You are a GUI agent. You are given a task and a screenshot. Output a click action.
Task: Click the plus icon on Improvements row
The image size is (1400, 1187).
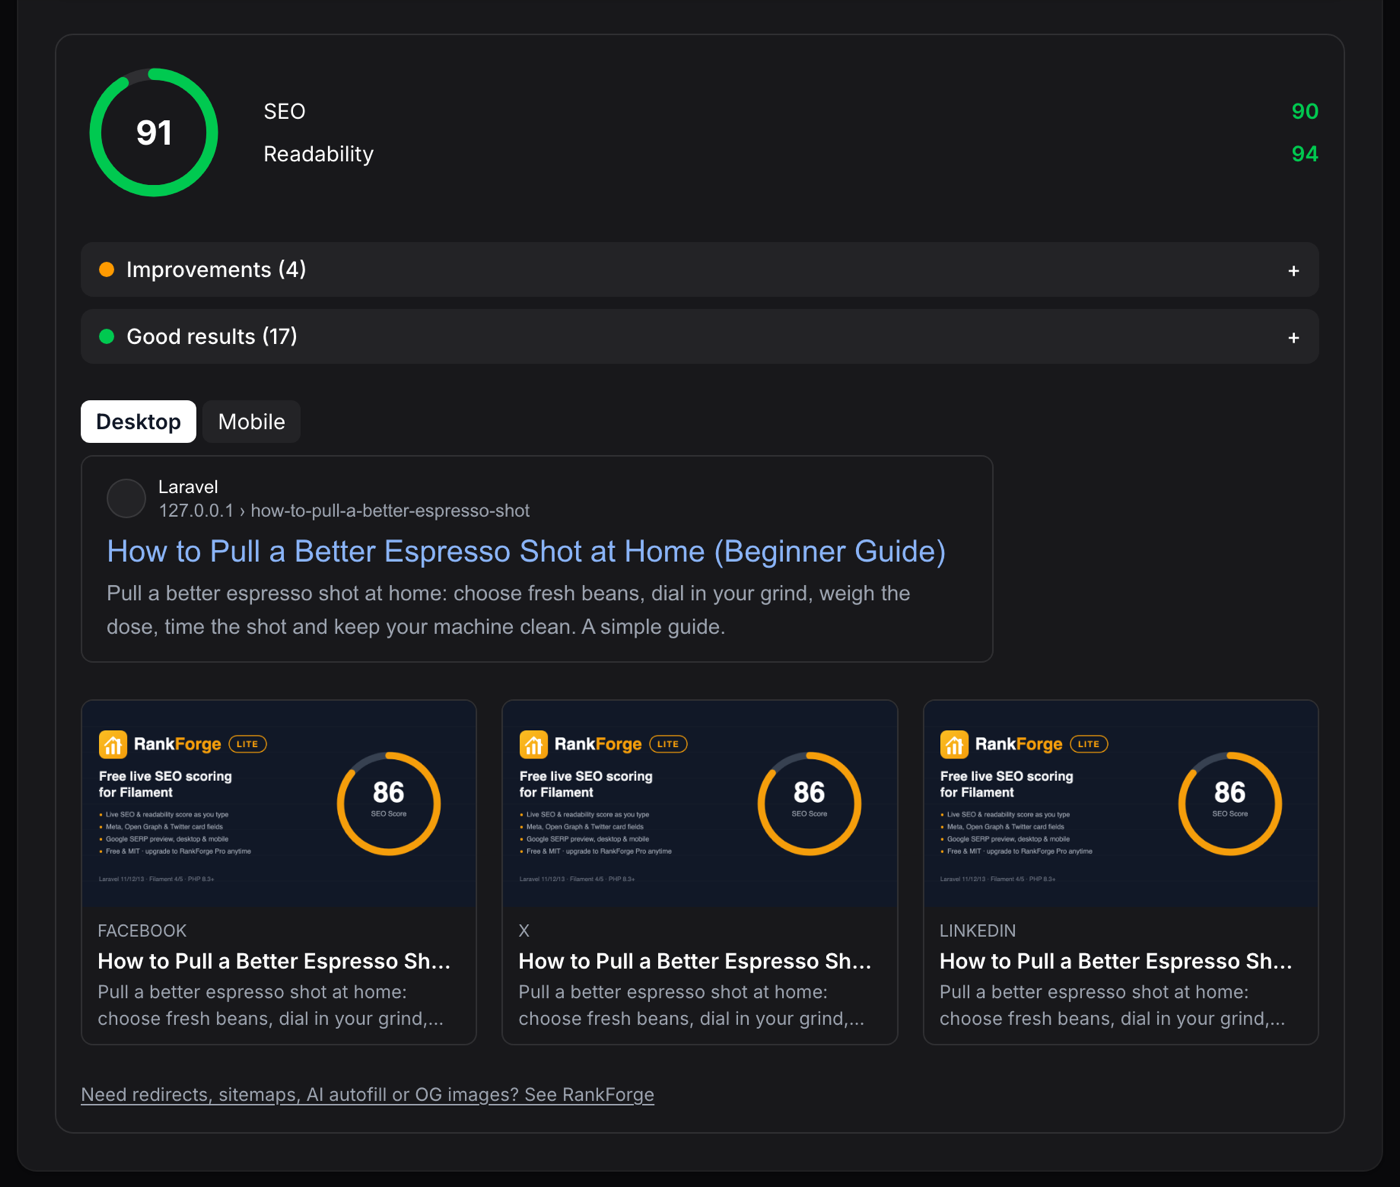(1293, 271)
